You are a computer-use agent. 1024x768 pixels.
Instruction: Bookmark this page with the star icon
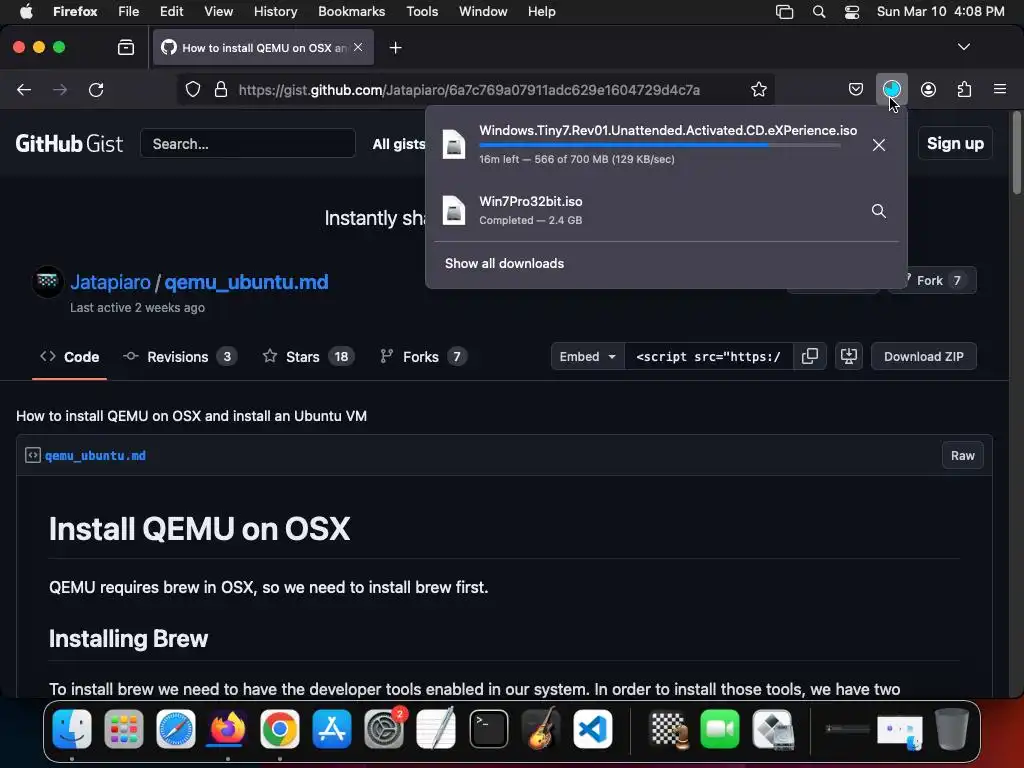pyautogui.click(x=758, y=89)
